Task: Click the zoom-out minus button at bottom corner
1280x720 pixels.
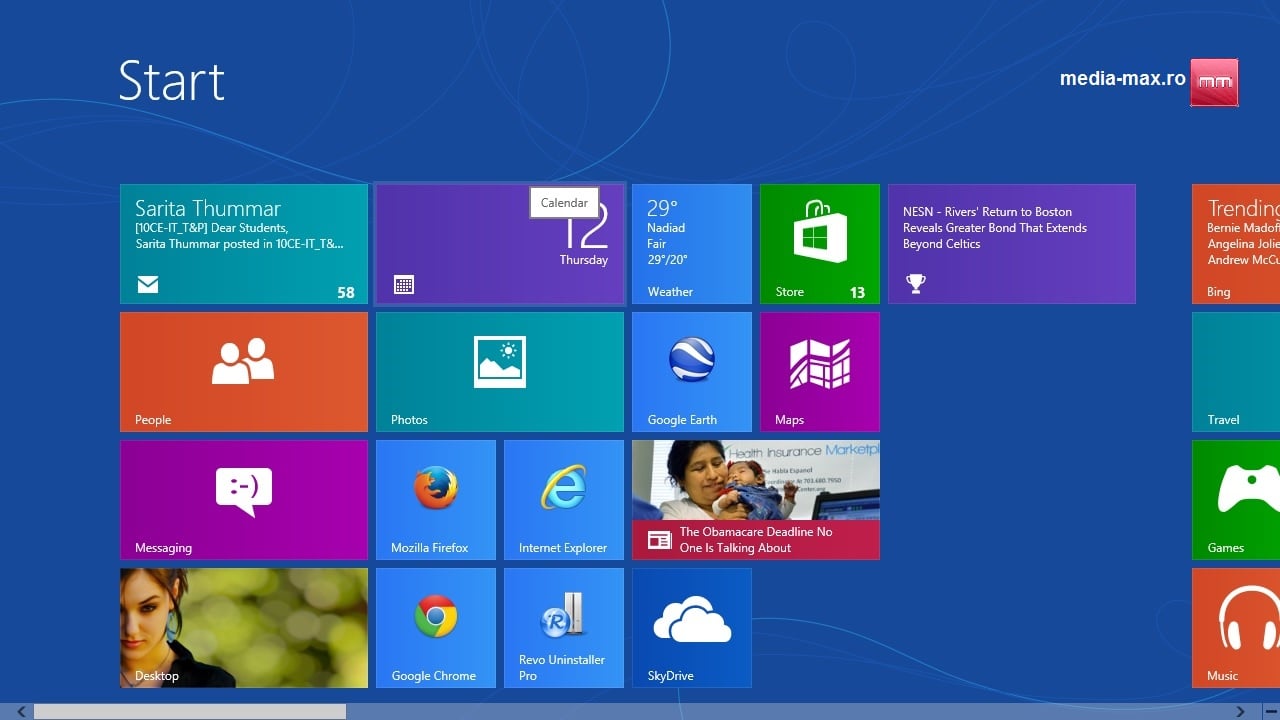Action: point(1270,712)
